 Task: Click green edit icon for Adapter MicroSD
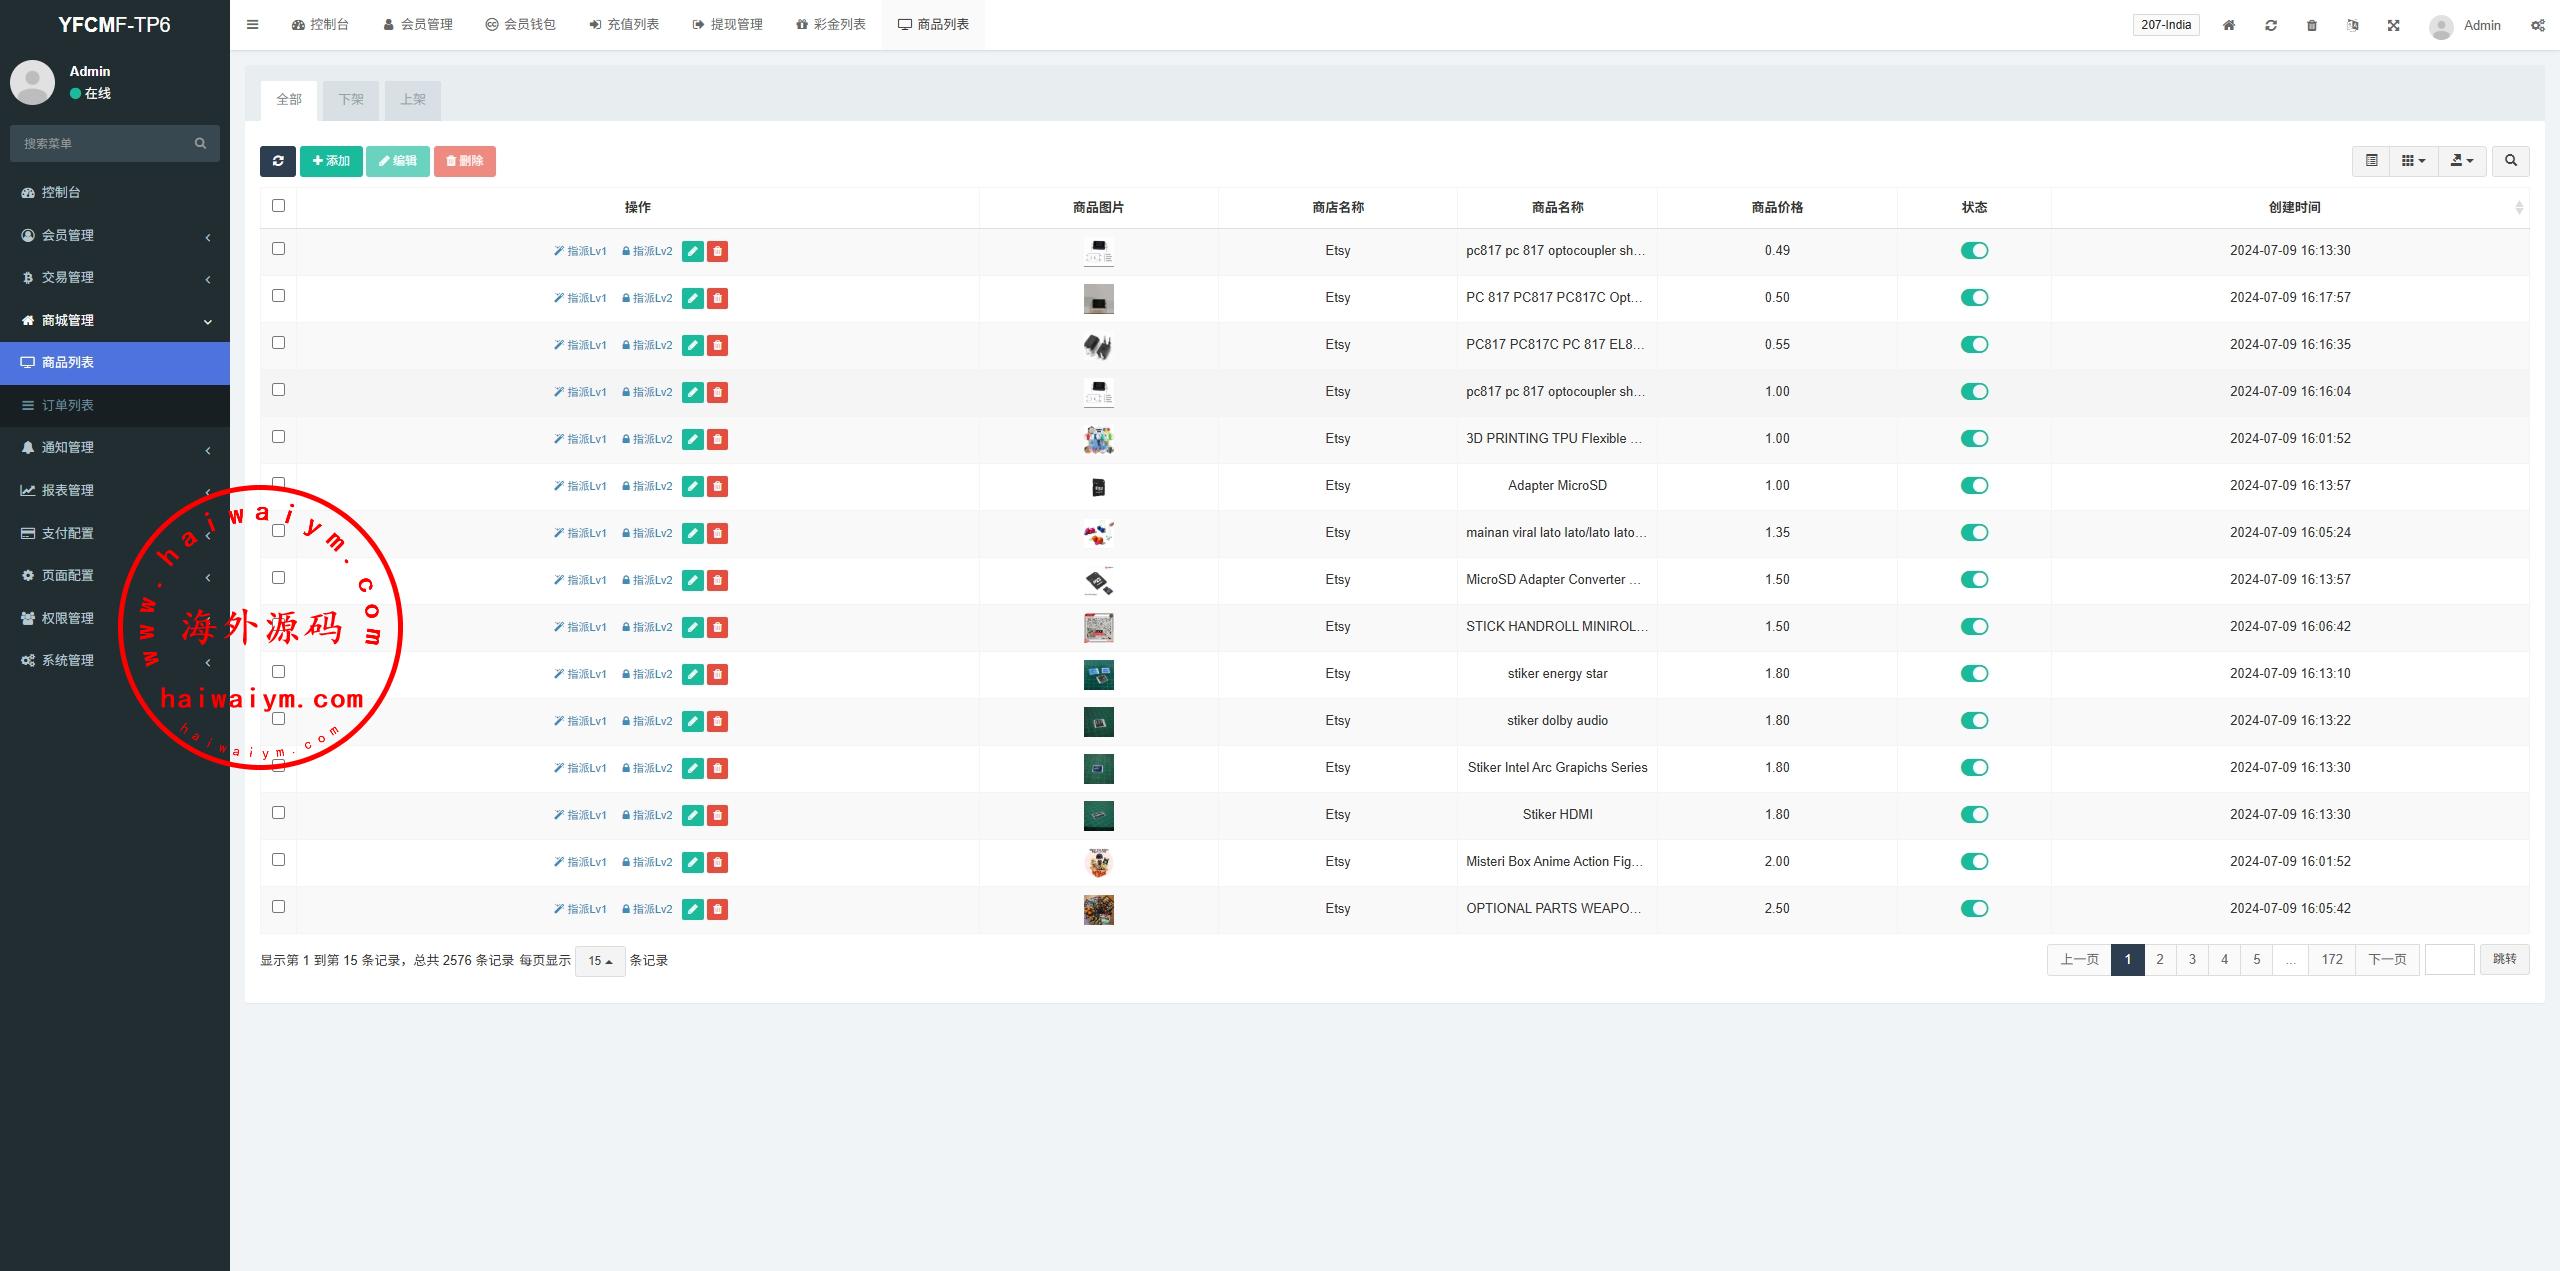(692, 486)
